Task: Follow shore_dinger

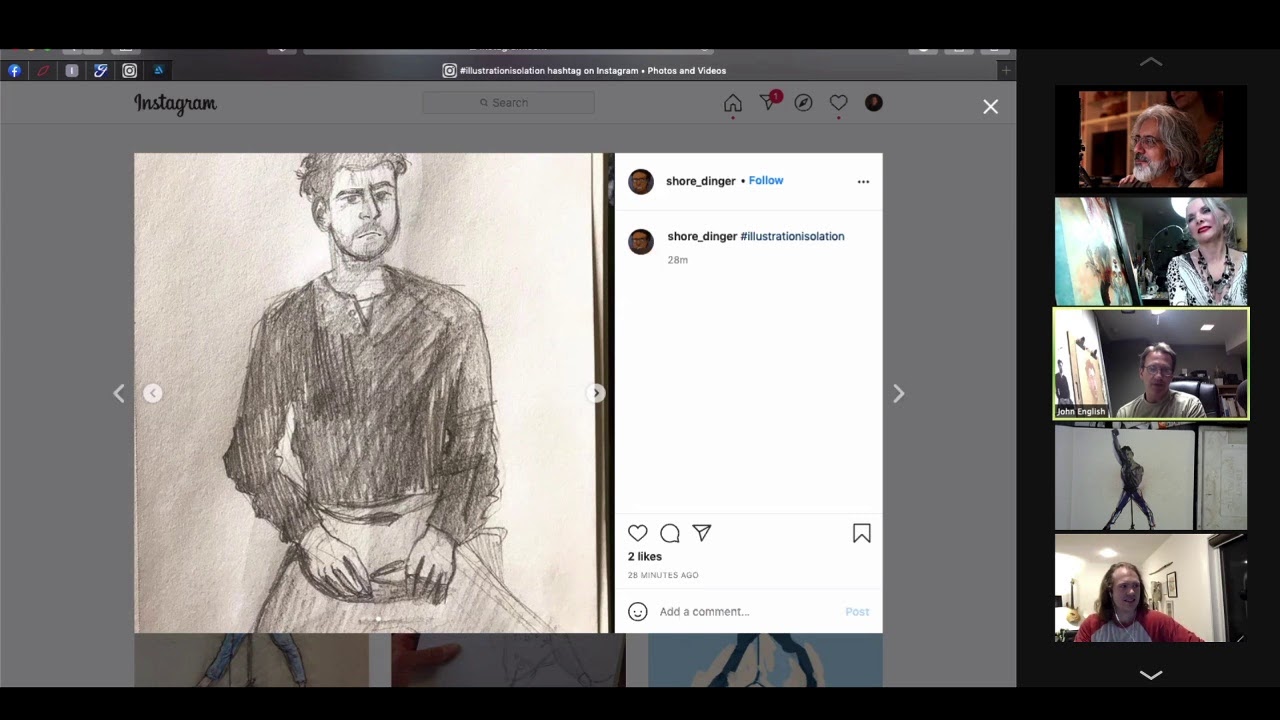Action: (766, 181)
